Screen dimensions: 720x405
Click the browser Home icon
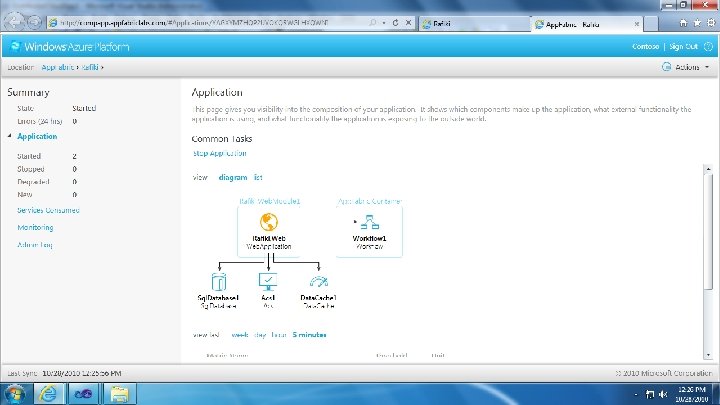tap(683, 23)
